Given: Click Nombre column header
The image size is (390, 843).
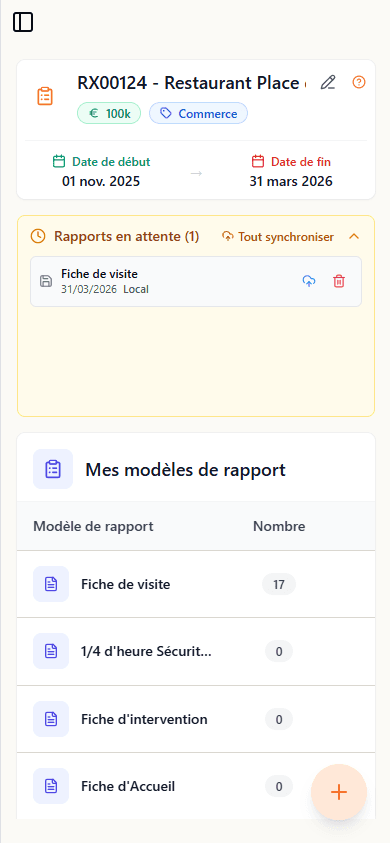Looking at the screenshot, I should [x=279, y=526].
